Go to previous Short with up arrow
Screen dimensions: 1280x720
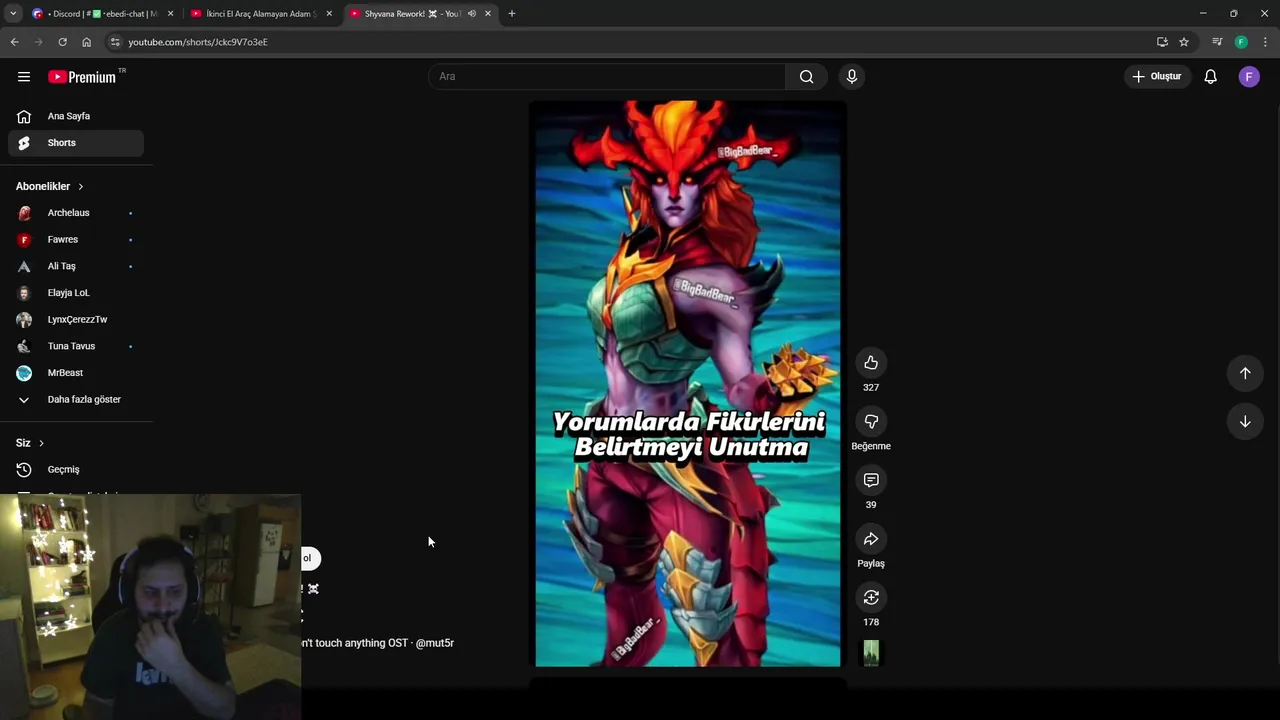pyautogui.click(x=1245, y=373)
